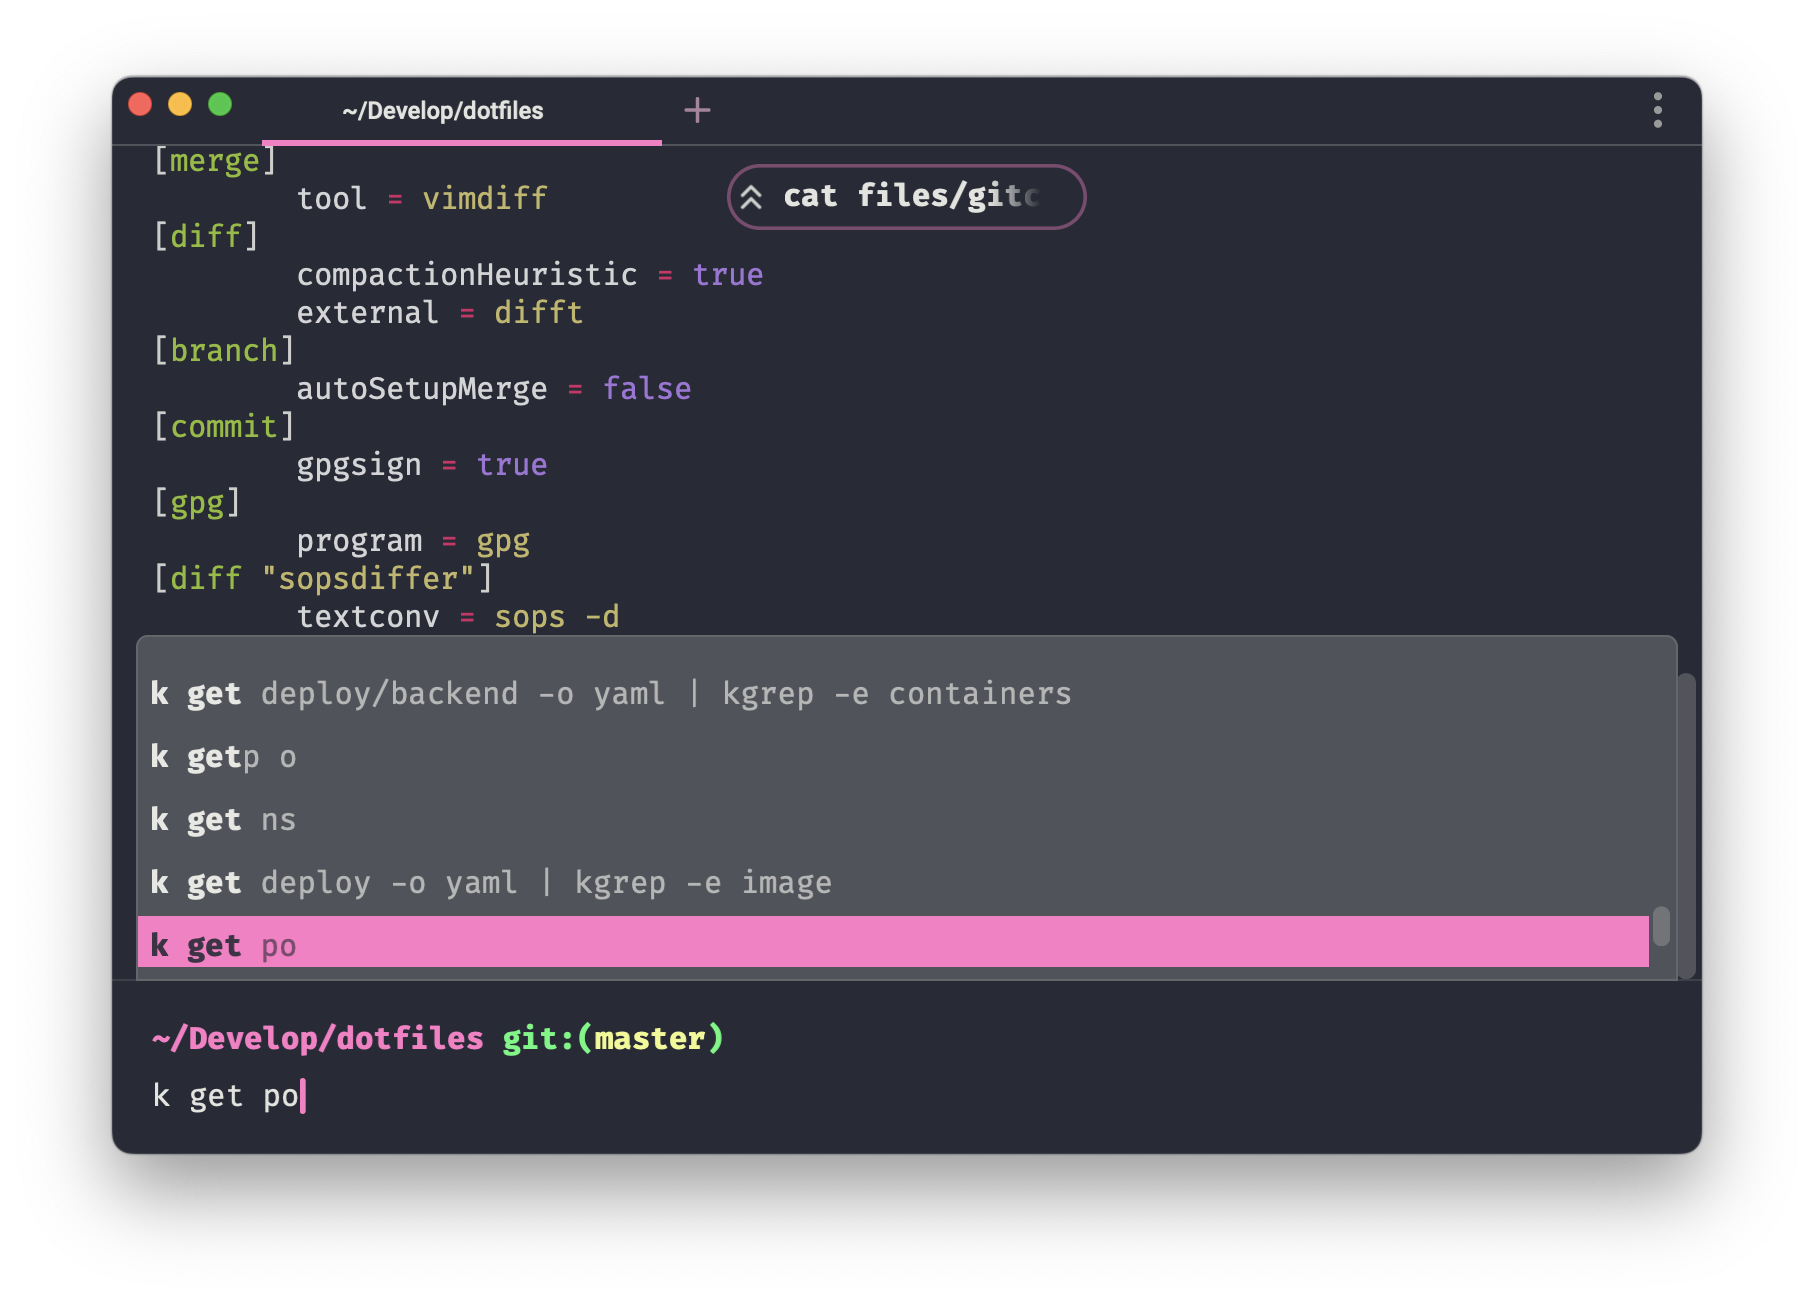Click 'gpgsign = true' line

tap(422, 465)
